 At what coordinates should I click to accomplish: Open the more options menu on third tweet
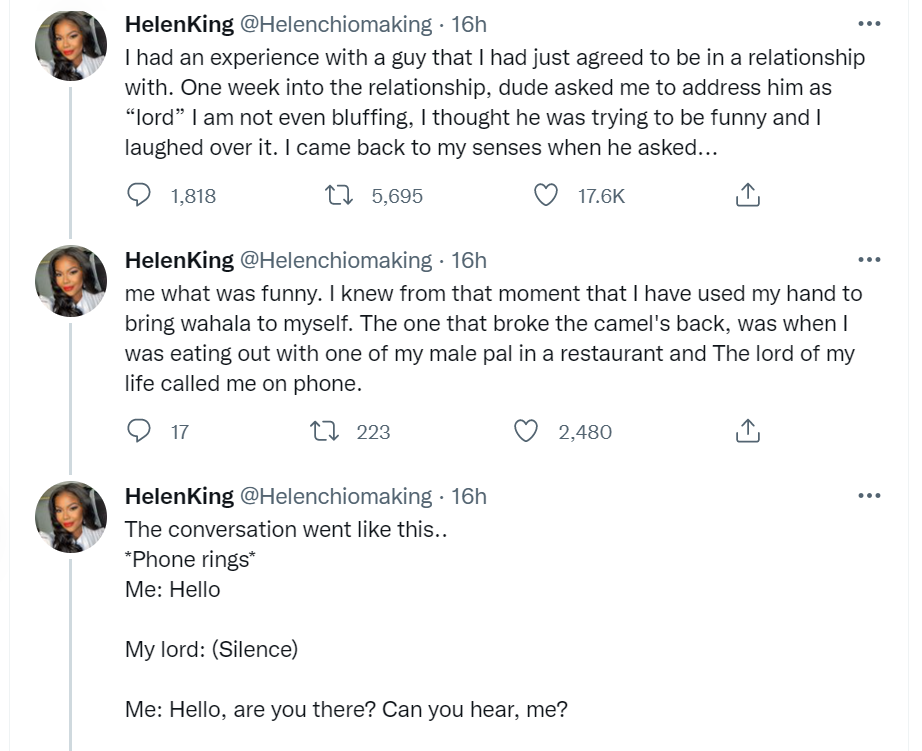(x=869, y=494)
